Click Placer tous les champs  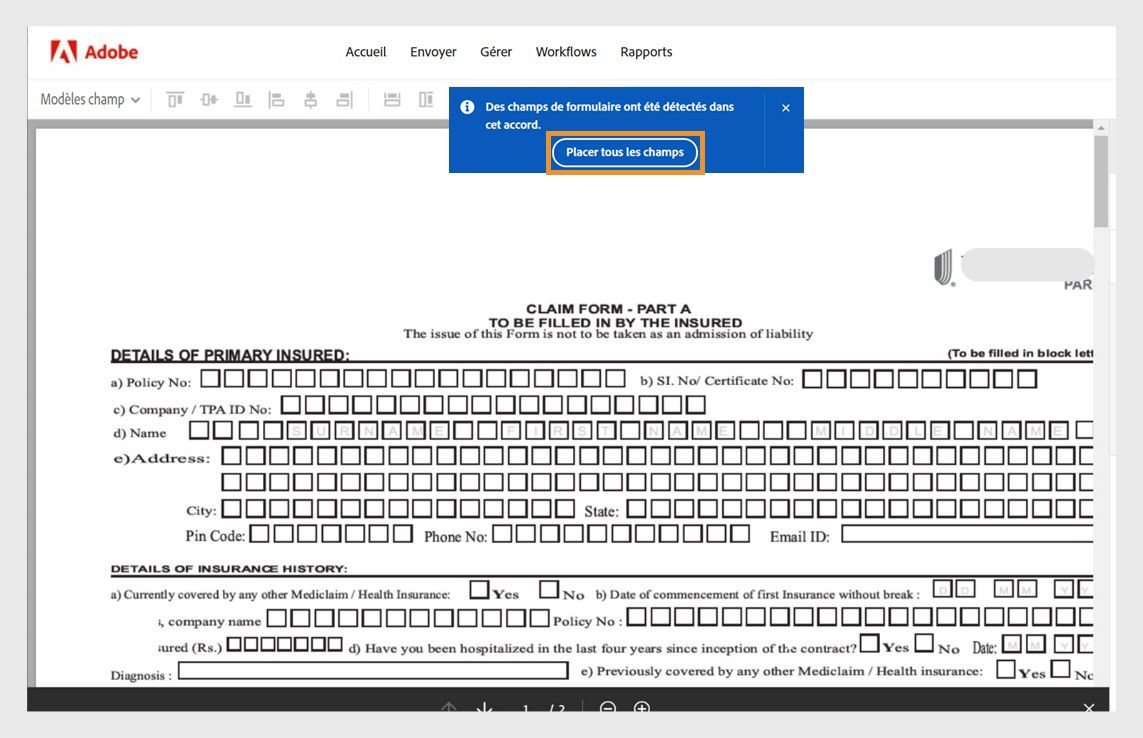[x=624, y=152]
